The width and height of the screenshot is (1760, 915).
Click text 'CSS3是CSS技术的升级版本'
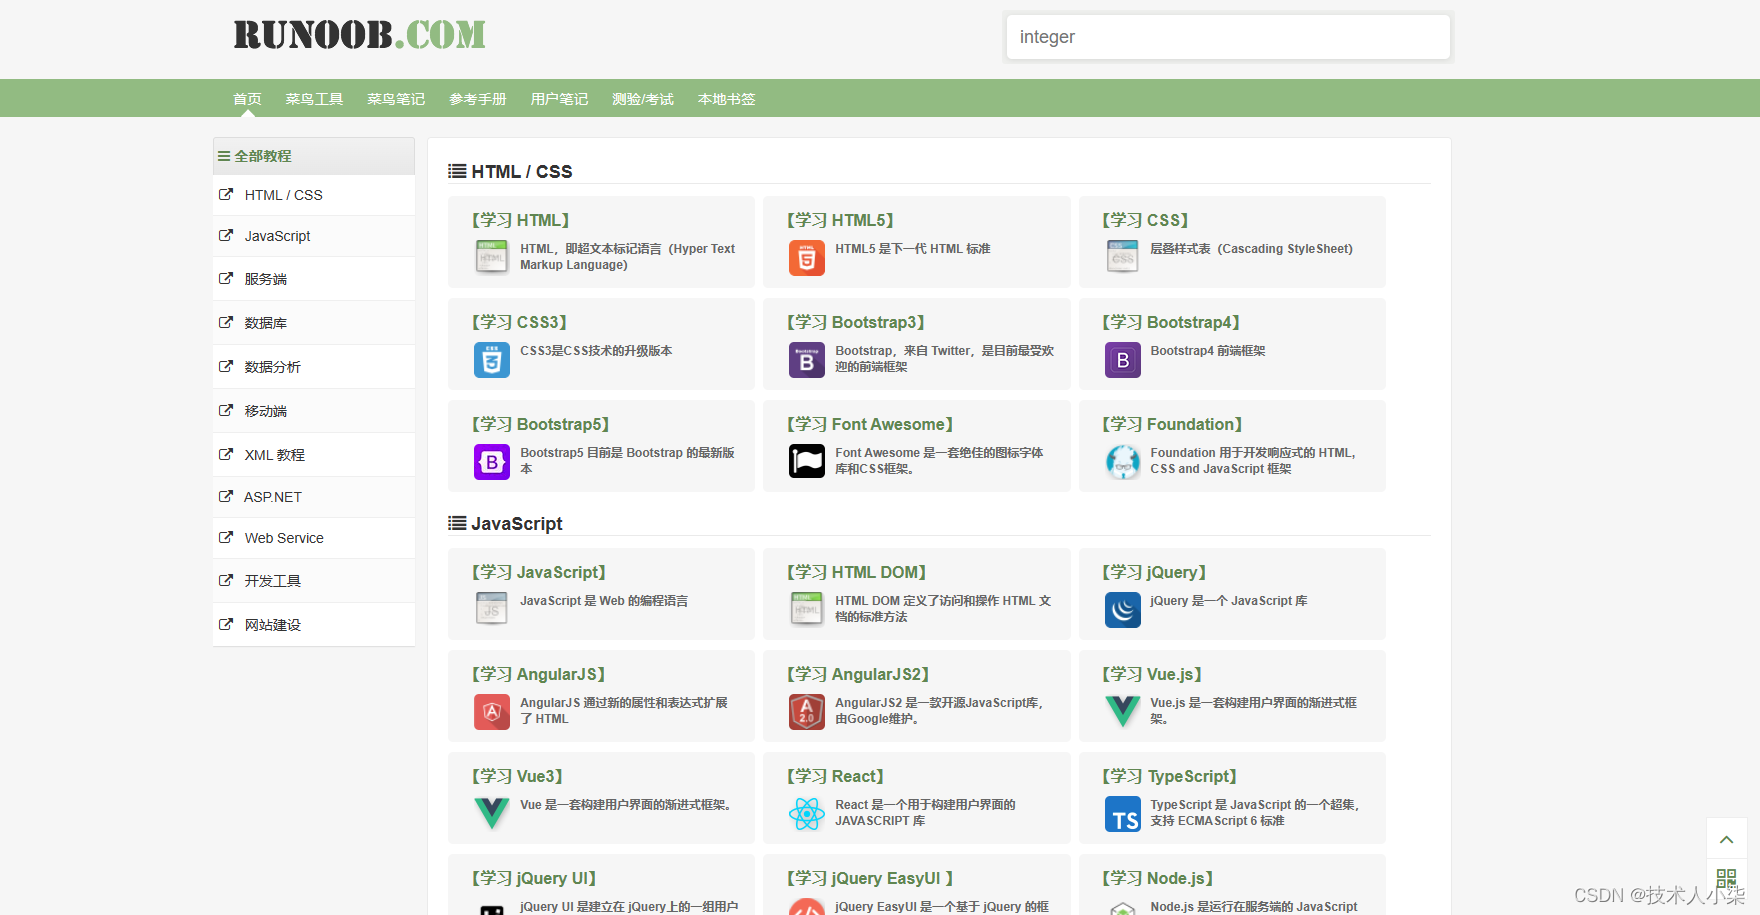[596, 351]
